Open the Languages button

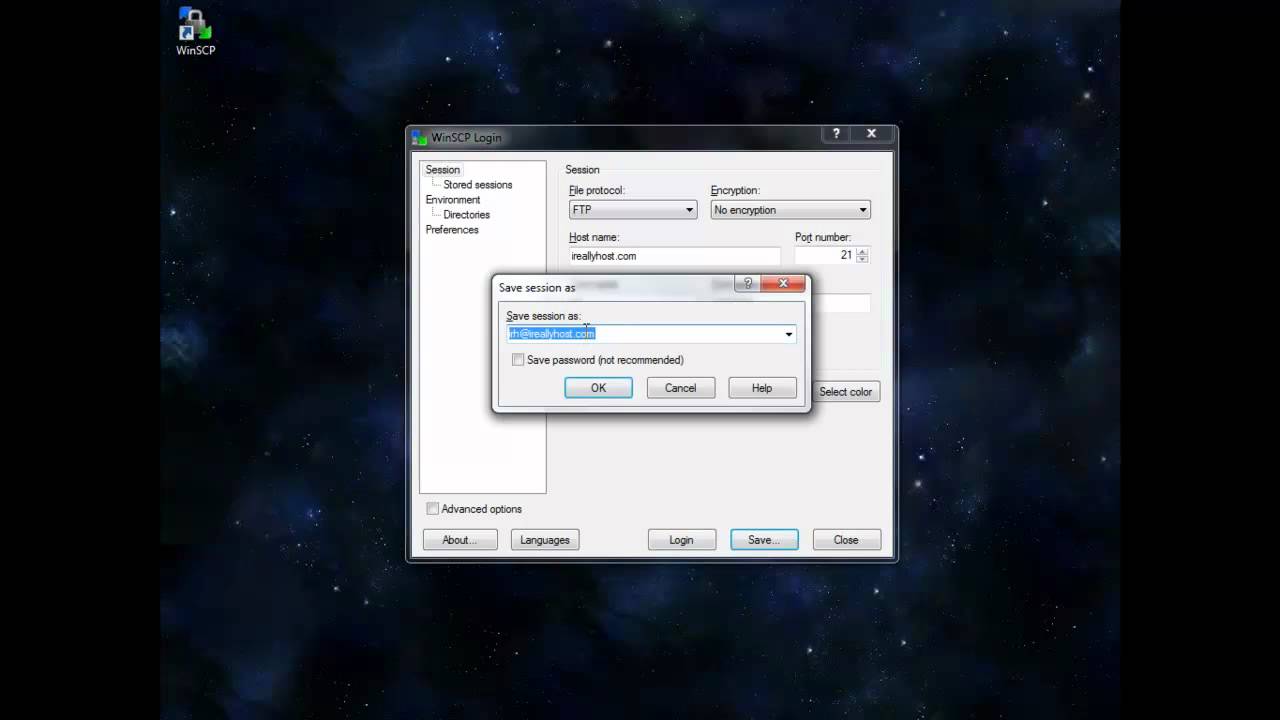545,540
